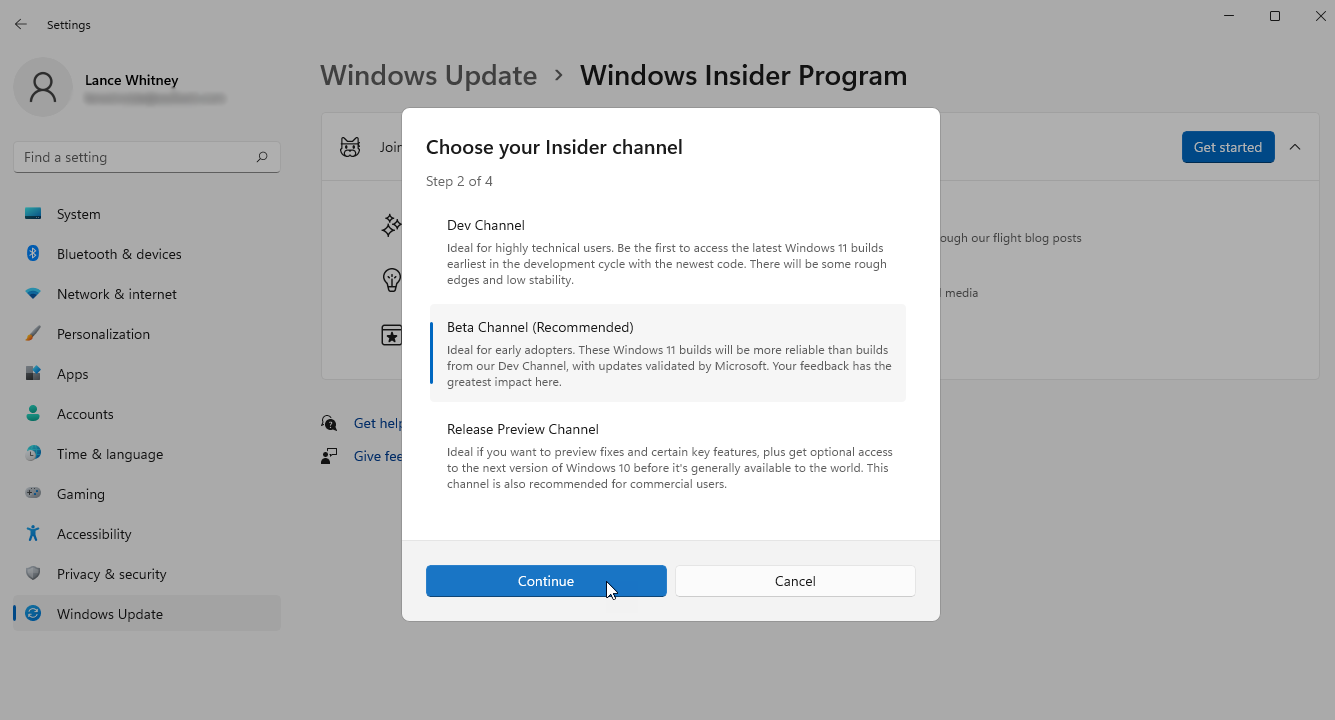Maximize the Settings window
Image resolution: width=1335 pixels, height=720 pixels.
pyautogui.click(x=1275, y=16)
